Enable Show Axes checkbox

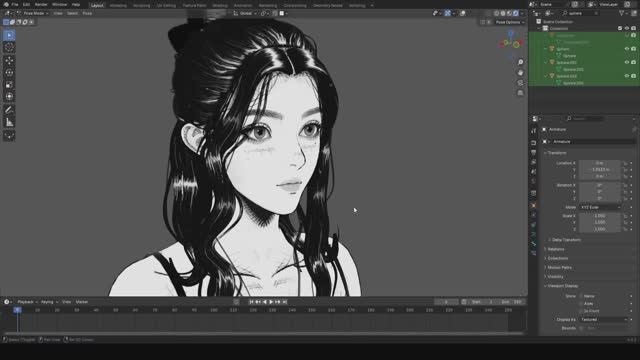581,304
